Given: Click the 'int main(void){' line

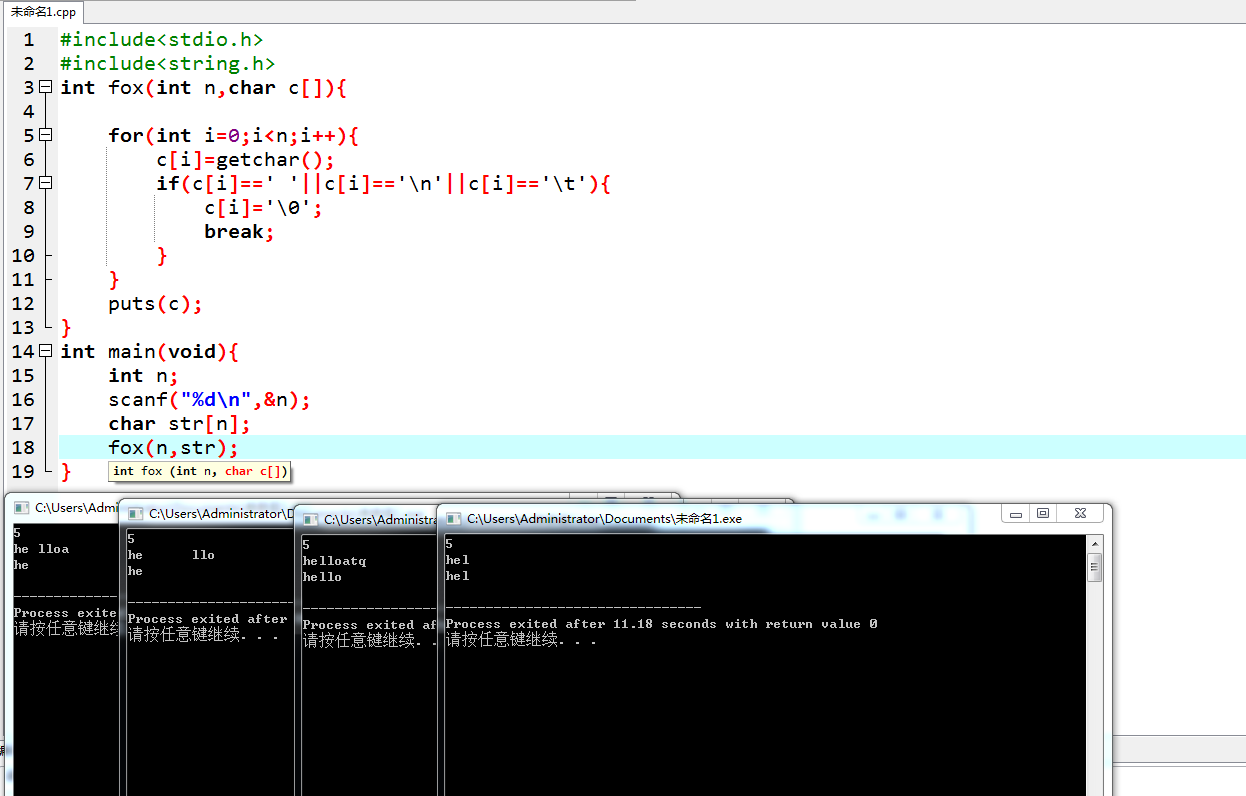Looking at the screenshot, I should click(x=150, y=352).
